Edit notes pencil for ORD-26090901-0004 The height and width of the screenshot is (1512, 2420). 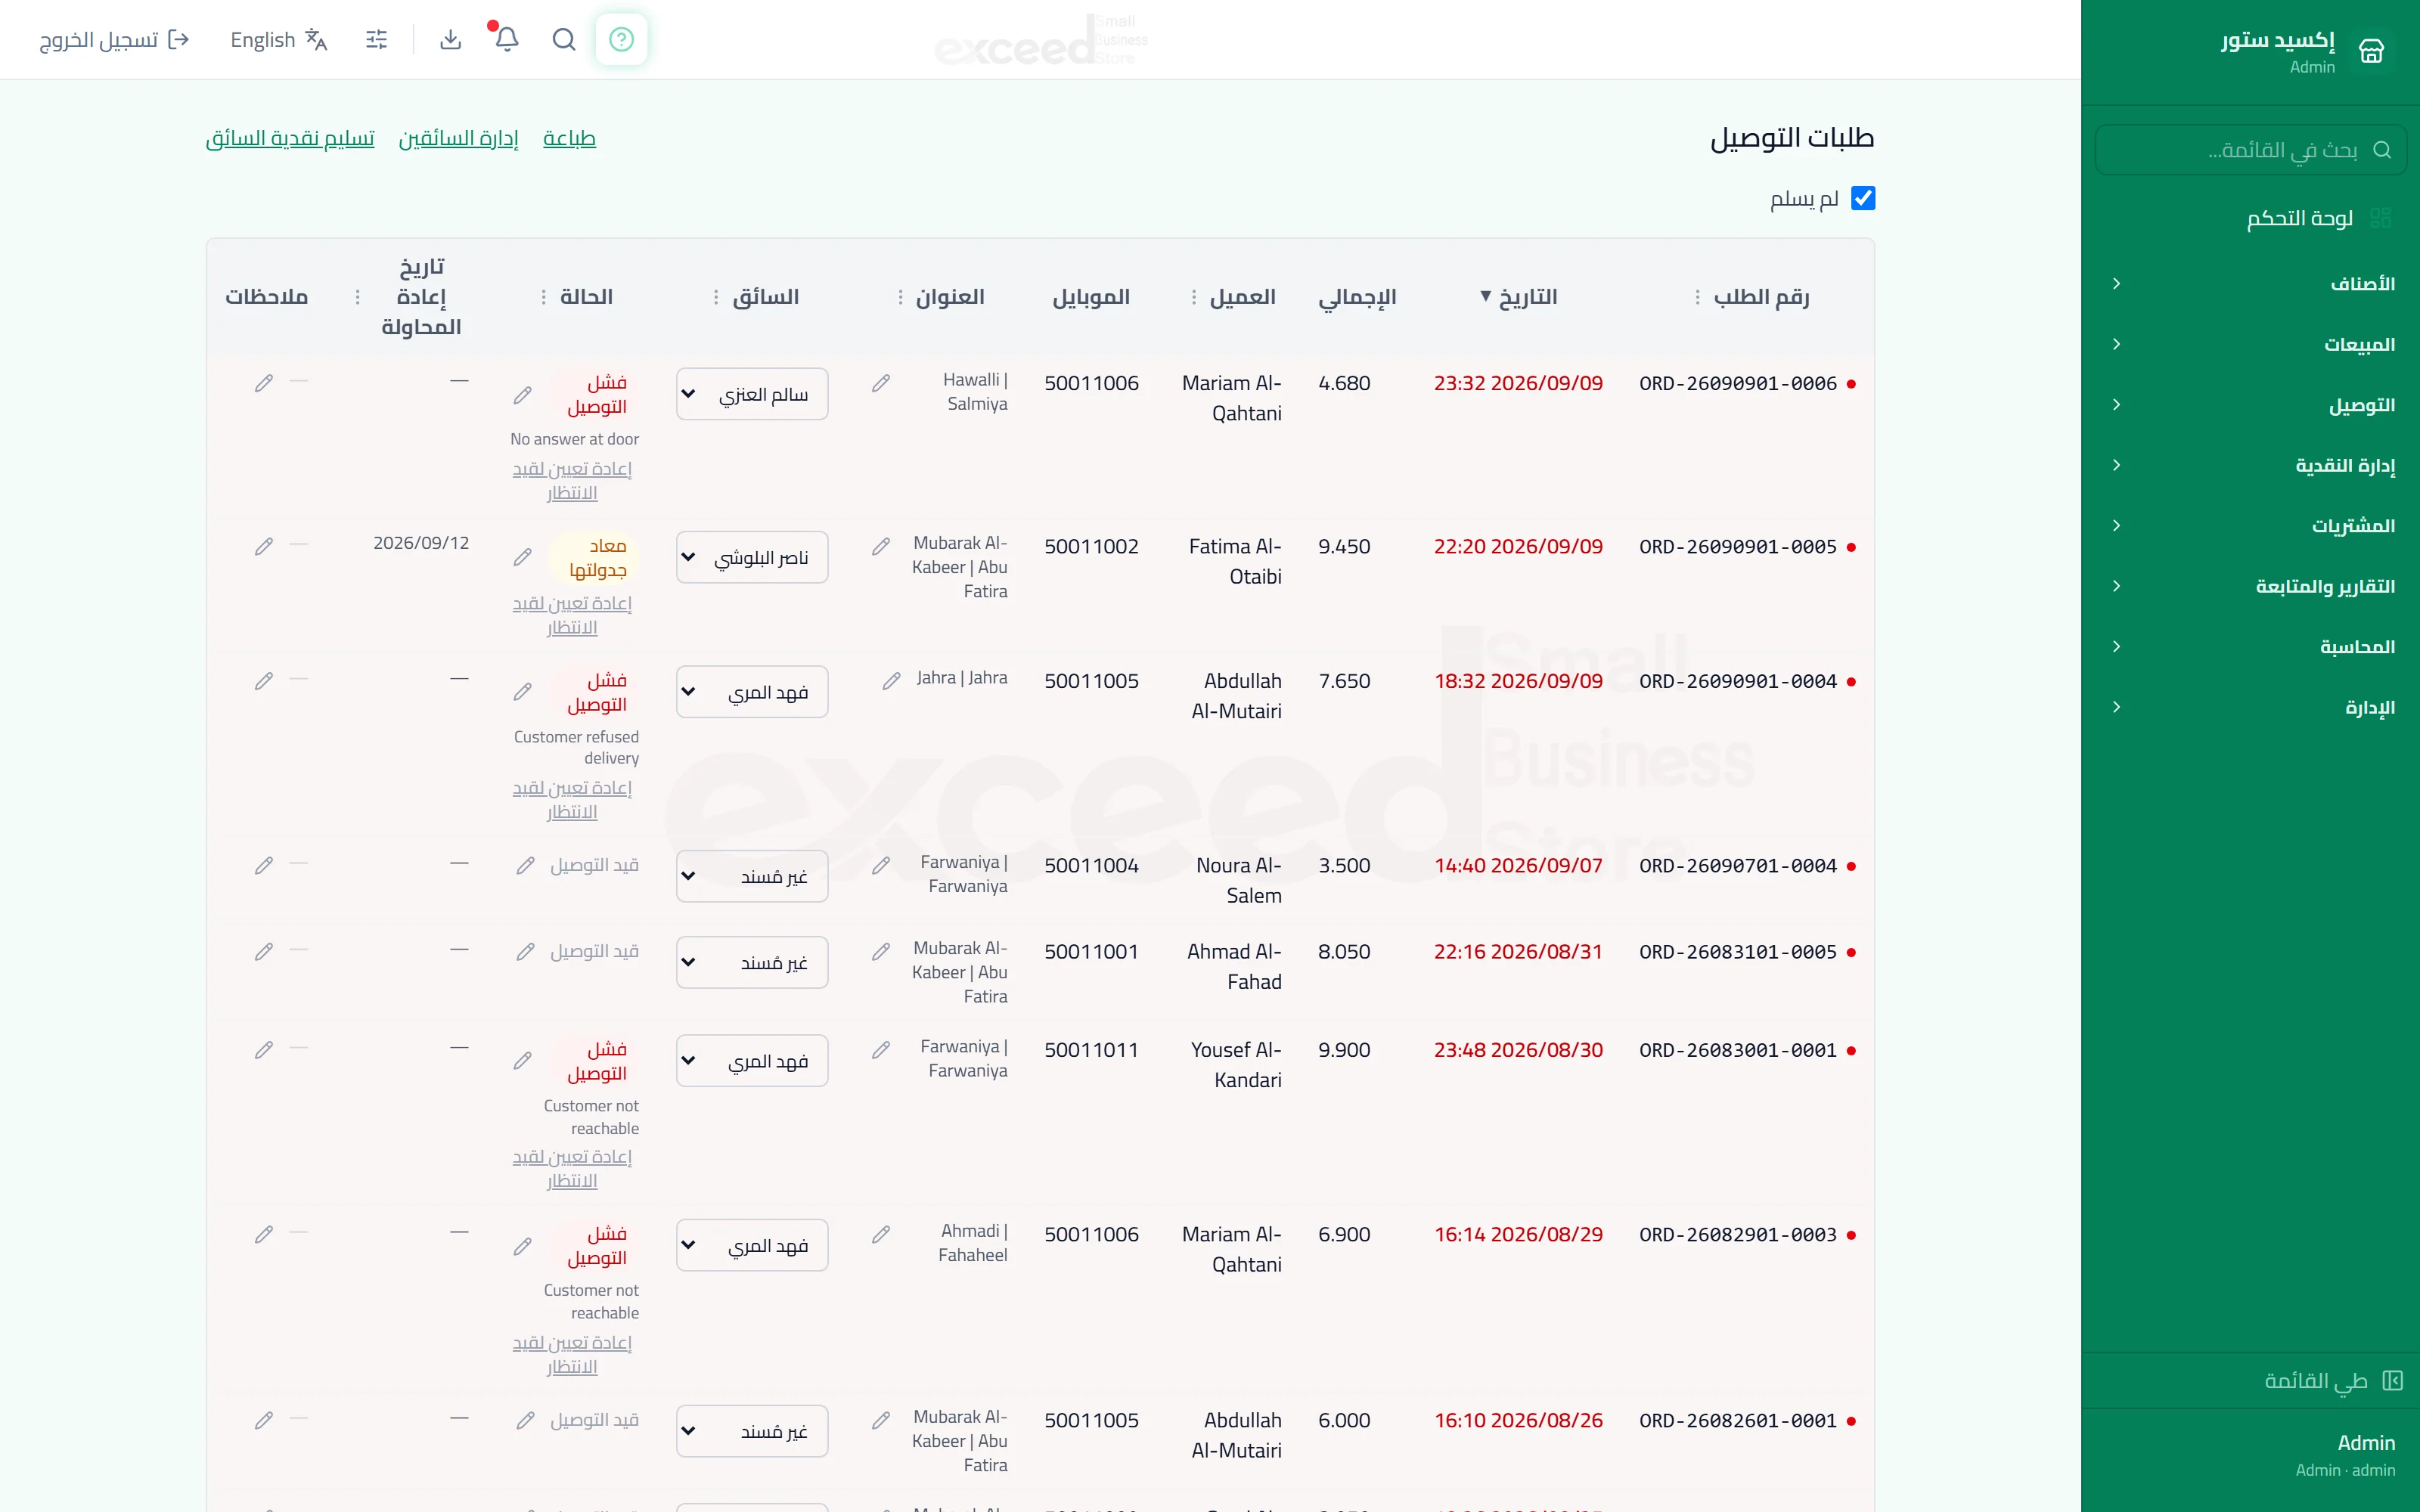[264, 681]
